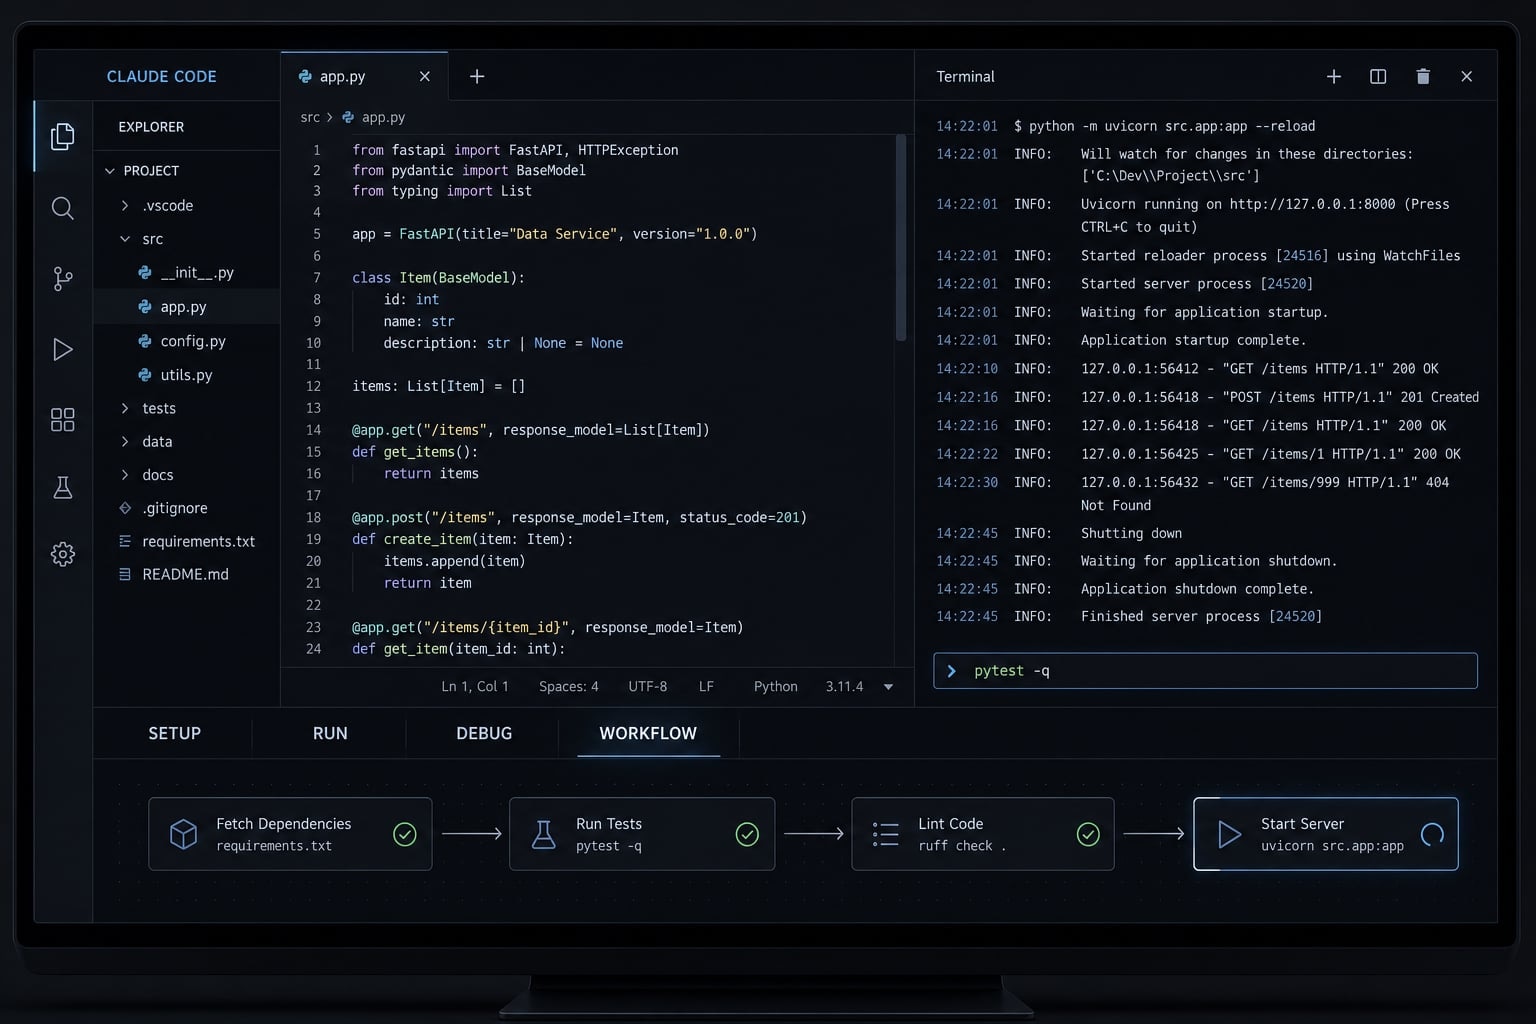Click the Lint Code workflow card
Viewport: 1536px width, 1024px height.
pos(983,834)
